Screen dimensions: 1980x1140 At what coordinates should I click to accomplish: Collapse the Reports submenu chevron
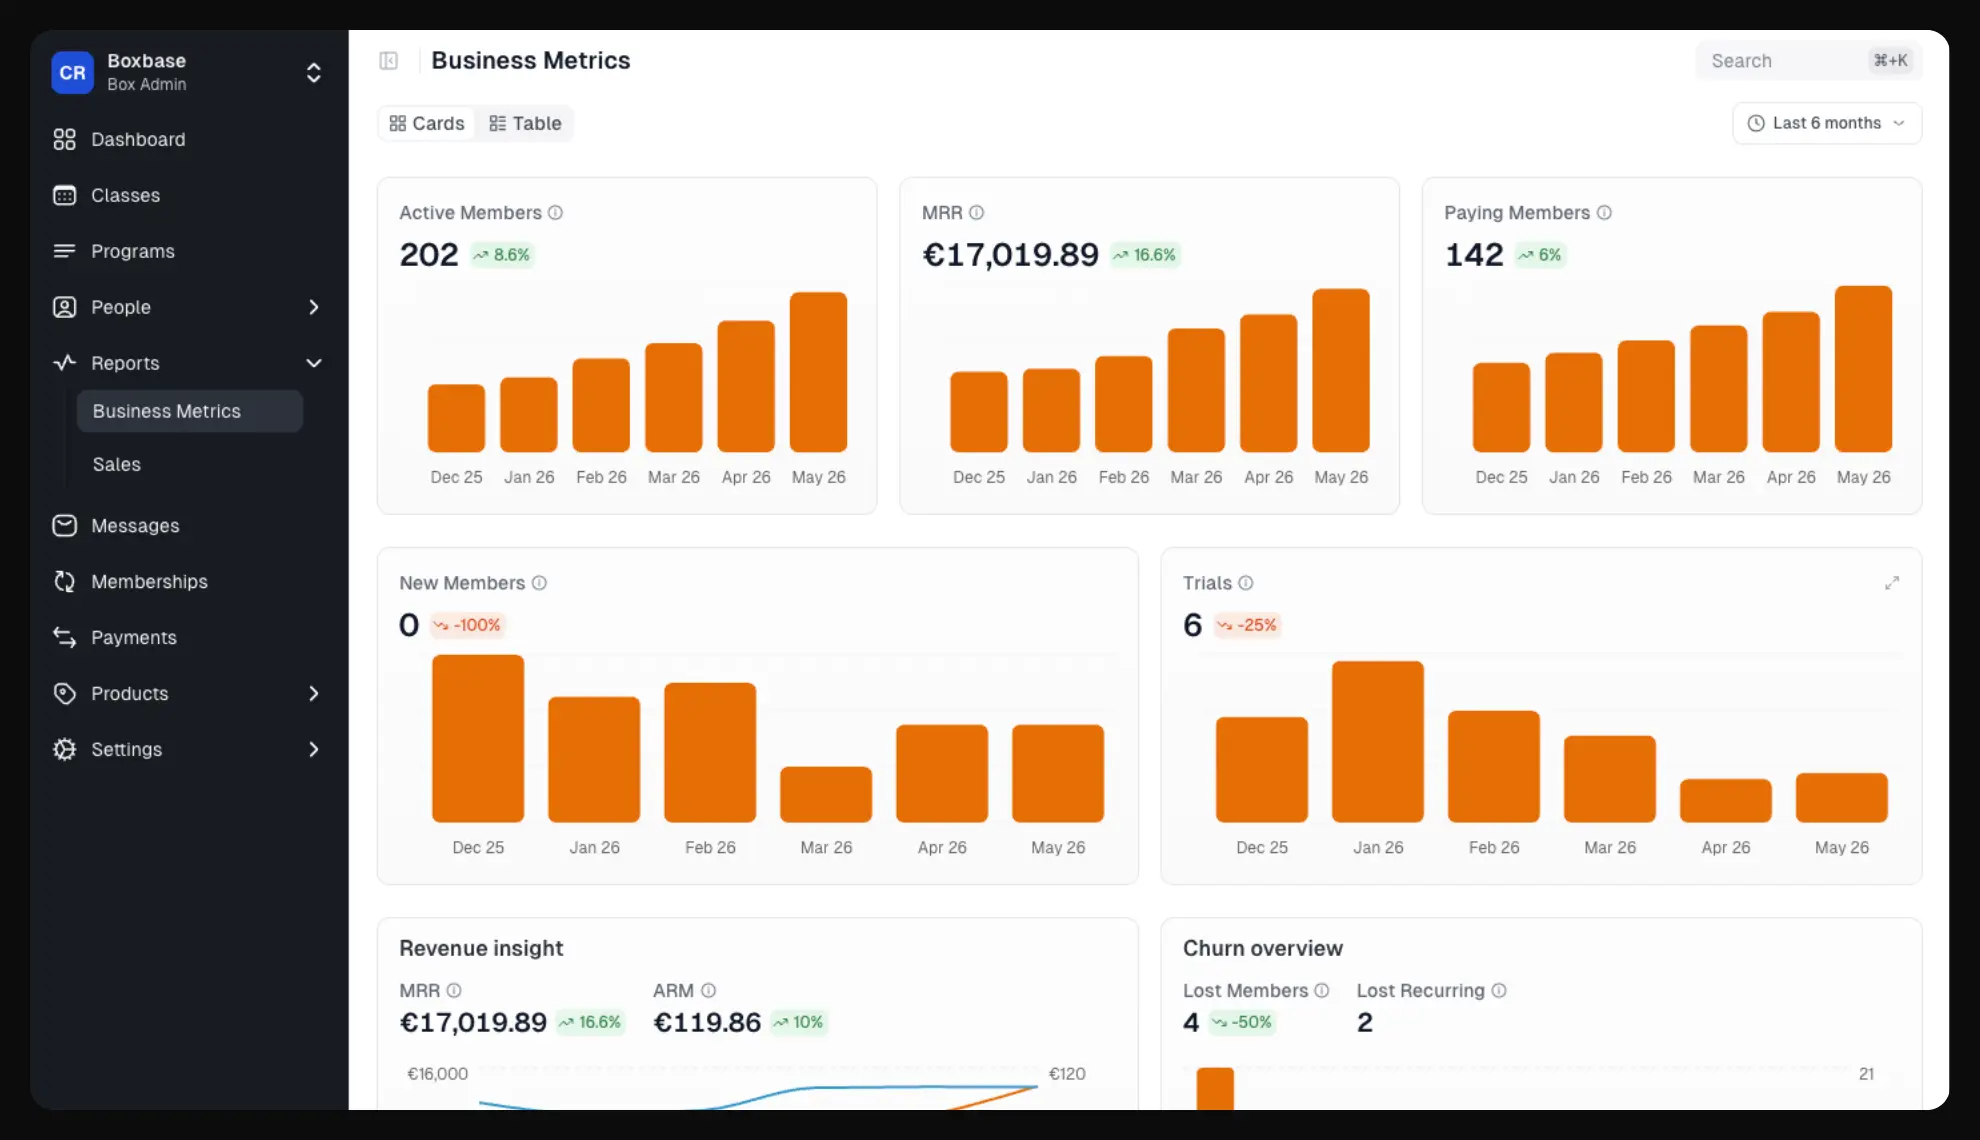click(x=314, y=363)
